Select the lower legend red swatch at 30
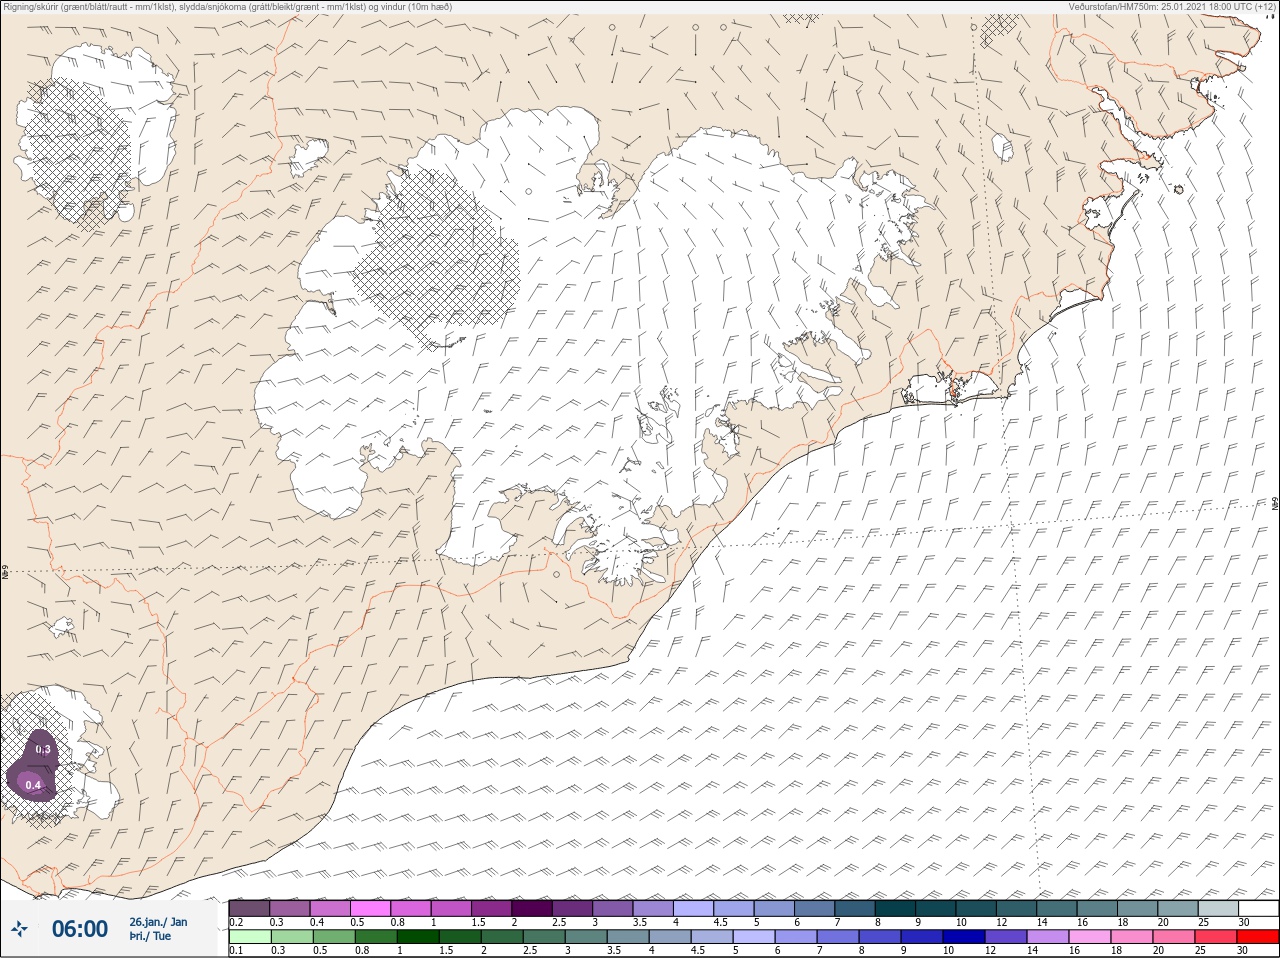The image size is (1280, 958). click(x=1258, y=937)
